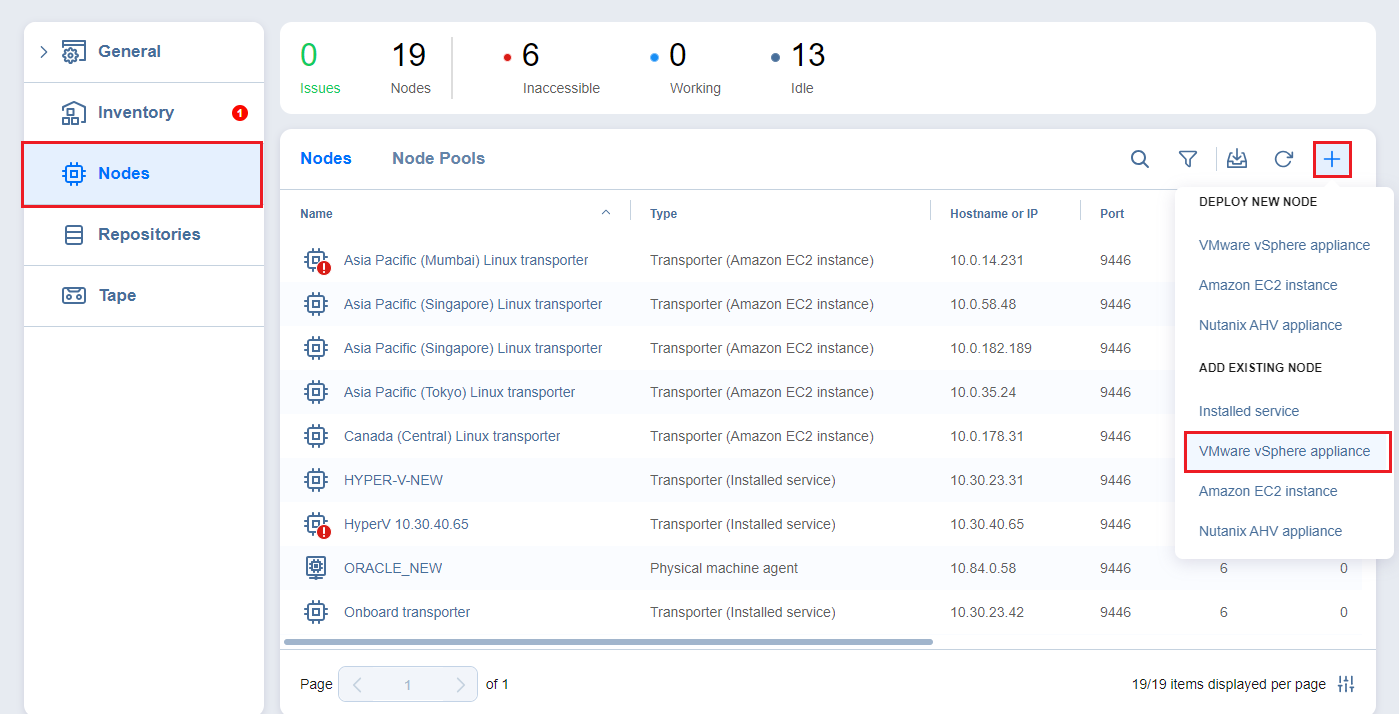Switch to the Node Pools tab
This screenshot has height=714, width=1399.
point(438,158)
